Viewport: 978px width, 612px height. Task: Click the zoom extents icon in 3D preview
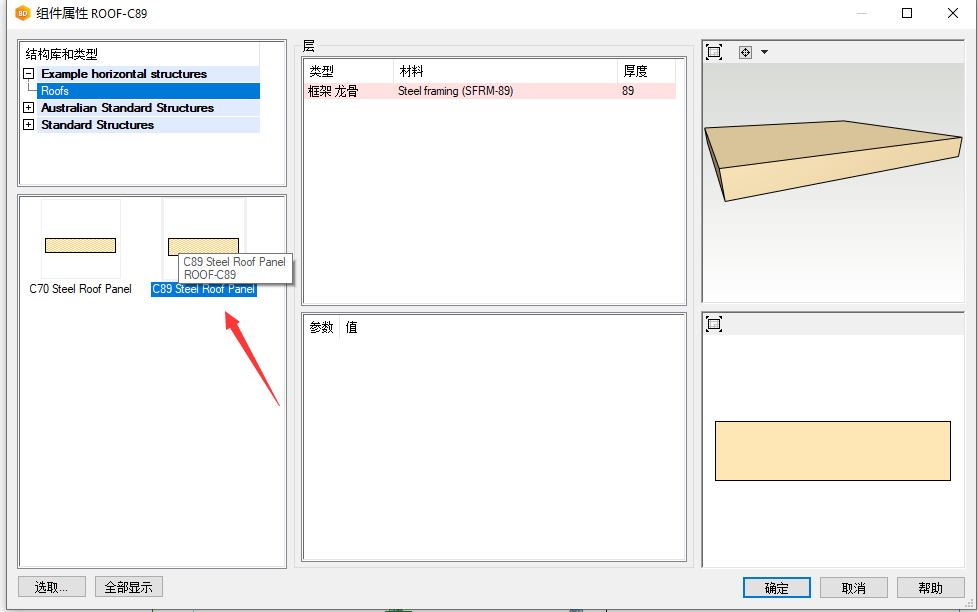pos(714,52)
